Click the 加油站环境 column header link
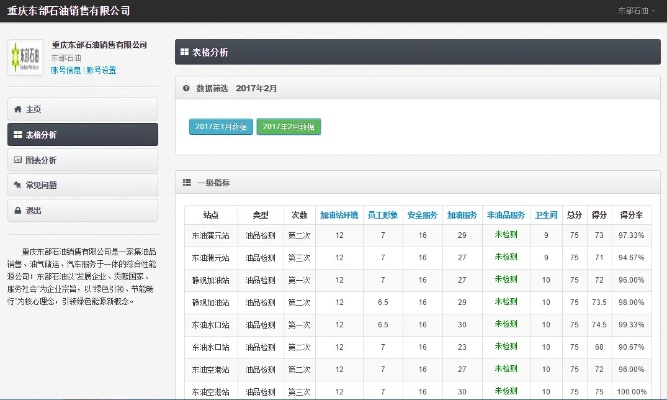Viewport: 667px width, 400px height. pyautogui.click(x=339, y=215)
